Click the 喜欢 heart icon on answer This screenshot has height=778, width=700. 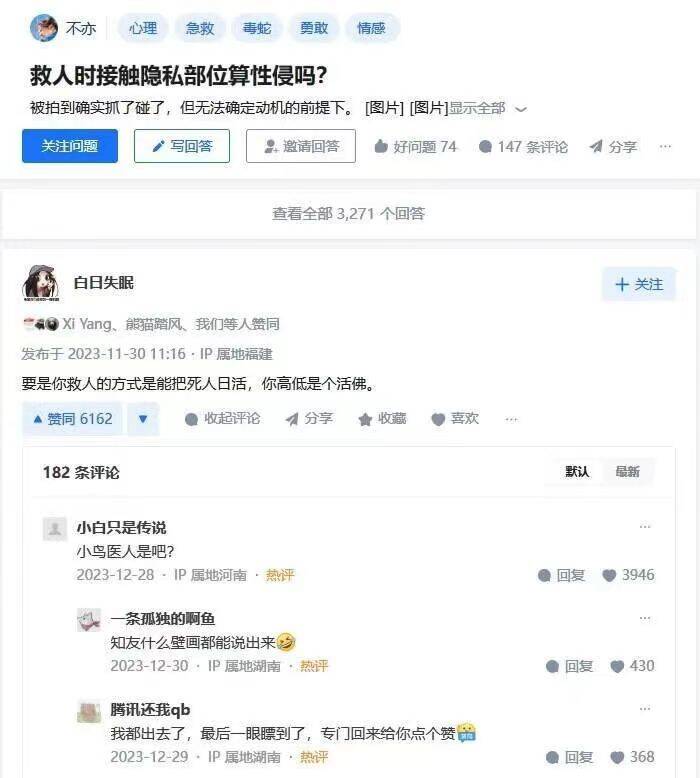pyautogui.click(x=438, y=420)
